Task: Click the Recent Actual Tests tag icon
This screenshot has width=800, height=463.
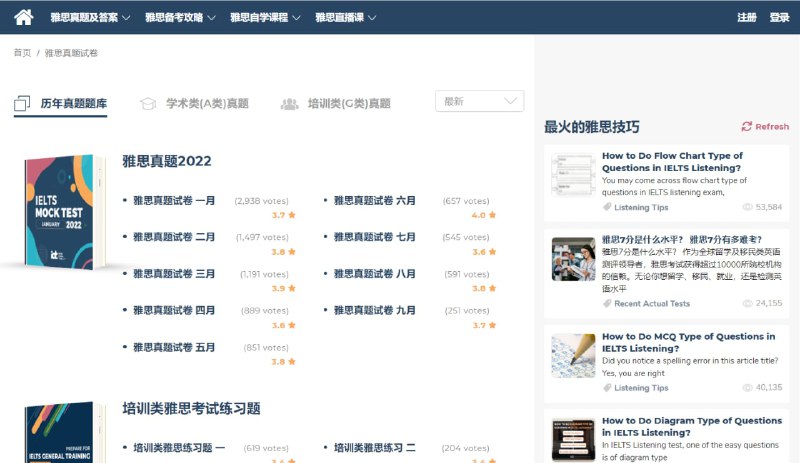Action: tap(607, 303)
